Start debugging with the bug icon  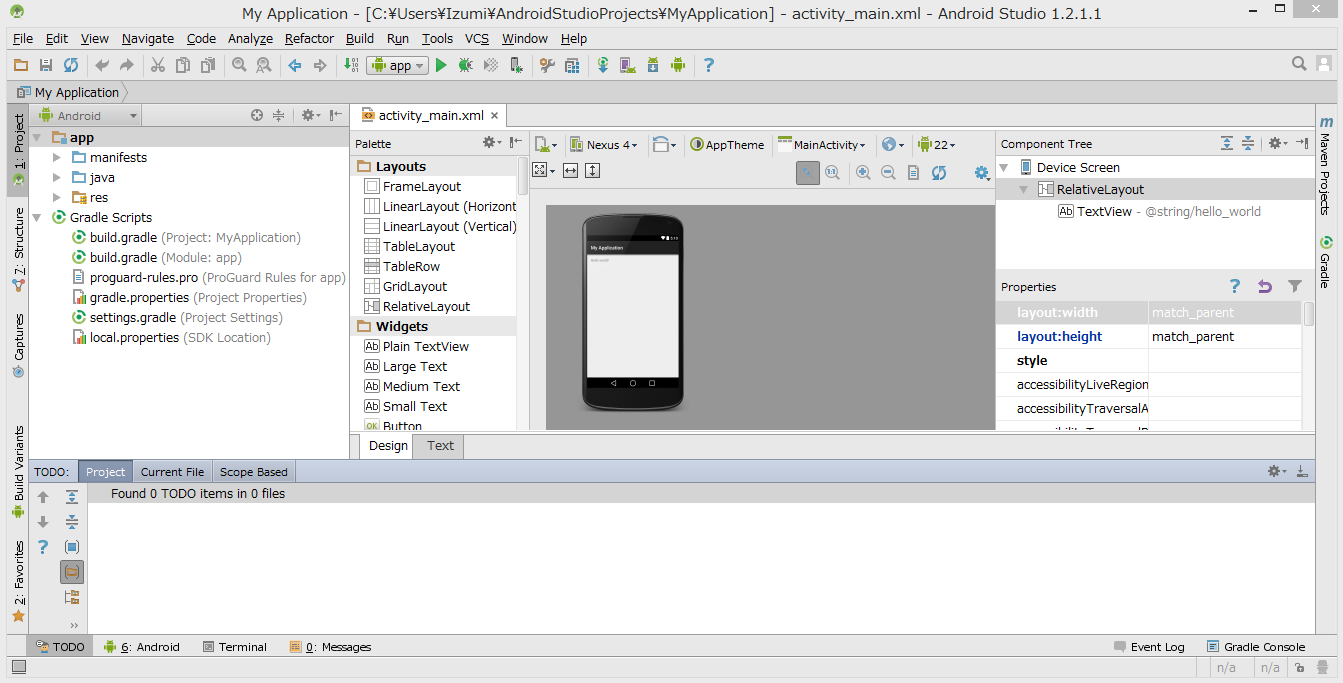466,65
